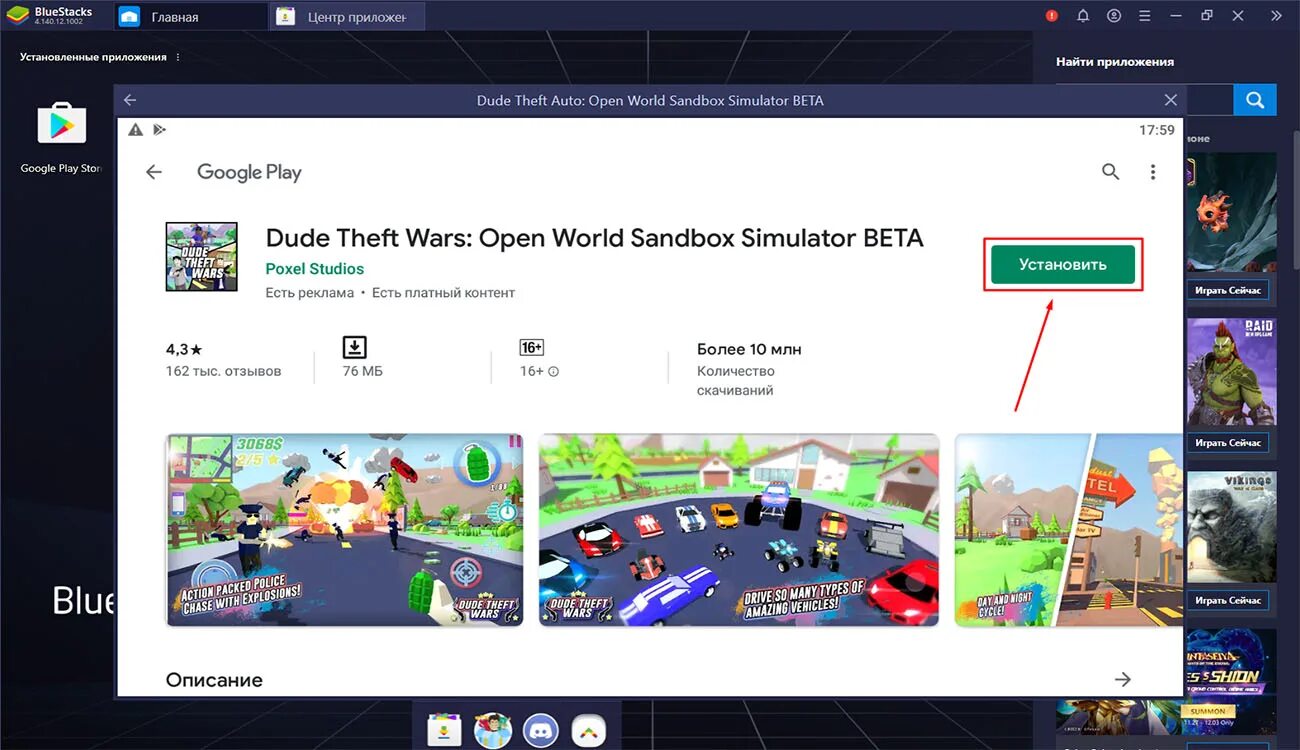Open the day and night cycle screenshot
The image size is (1300, 750).
tap(1069, 530)
